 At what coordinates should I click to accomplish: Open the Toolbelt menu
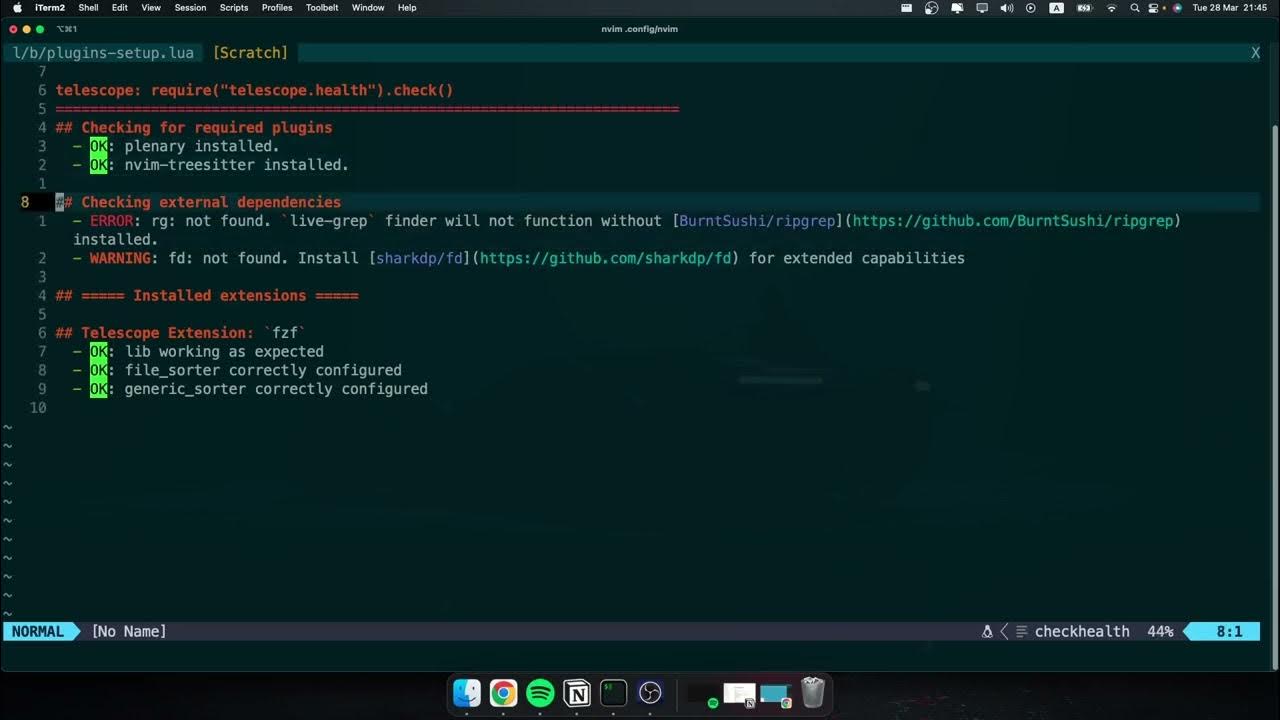click(x=322, y=7)
